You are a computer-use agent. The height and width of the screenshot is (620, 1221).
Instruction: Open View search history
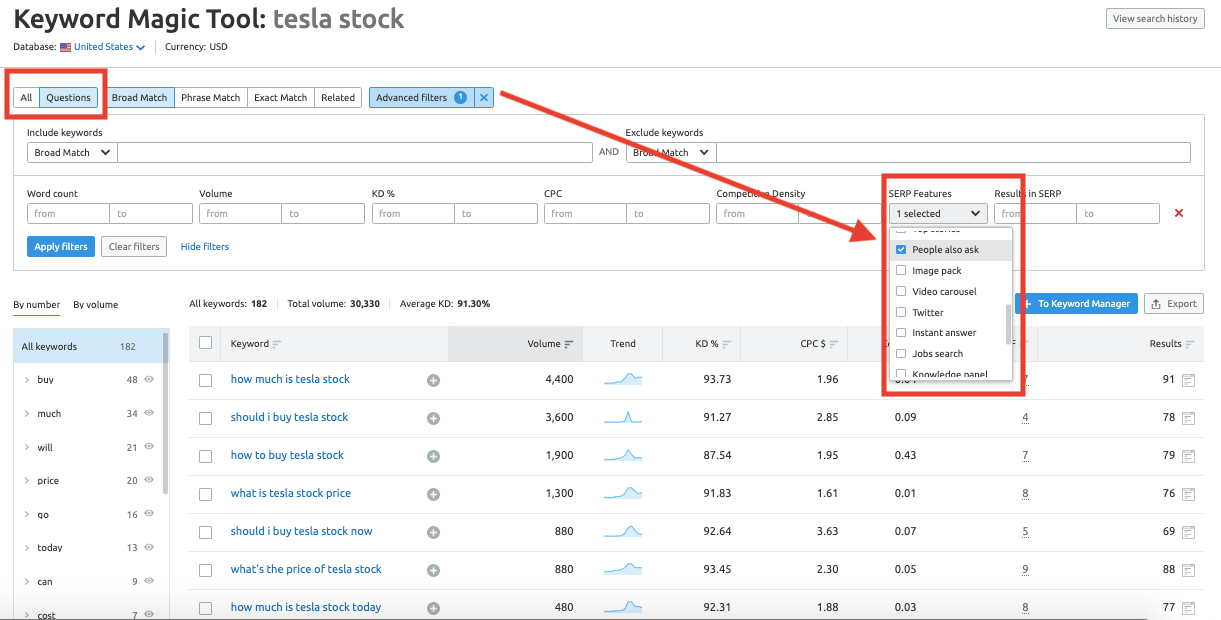pos(1155,17)
